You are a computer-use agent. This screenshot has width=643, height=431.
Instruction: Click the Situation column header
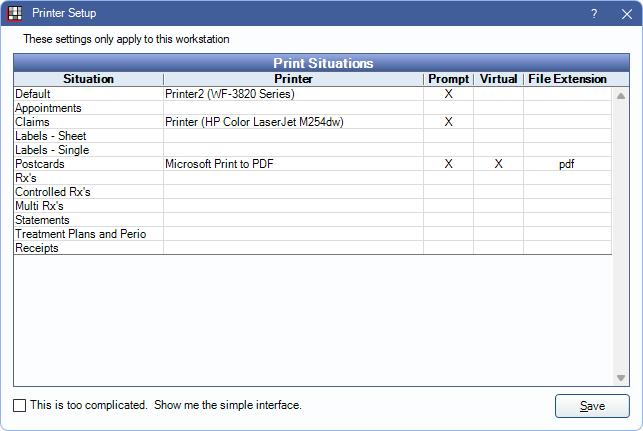(x=88, y=79)
